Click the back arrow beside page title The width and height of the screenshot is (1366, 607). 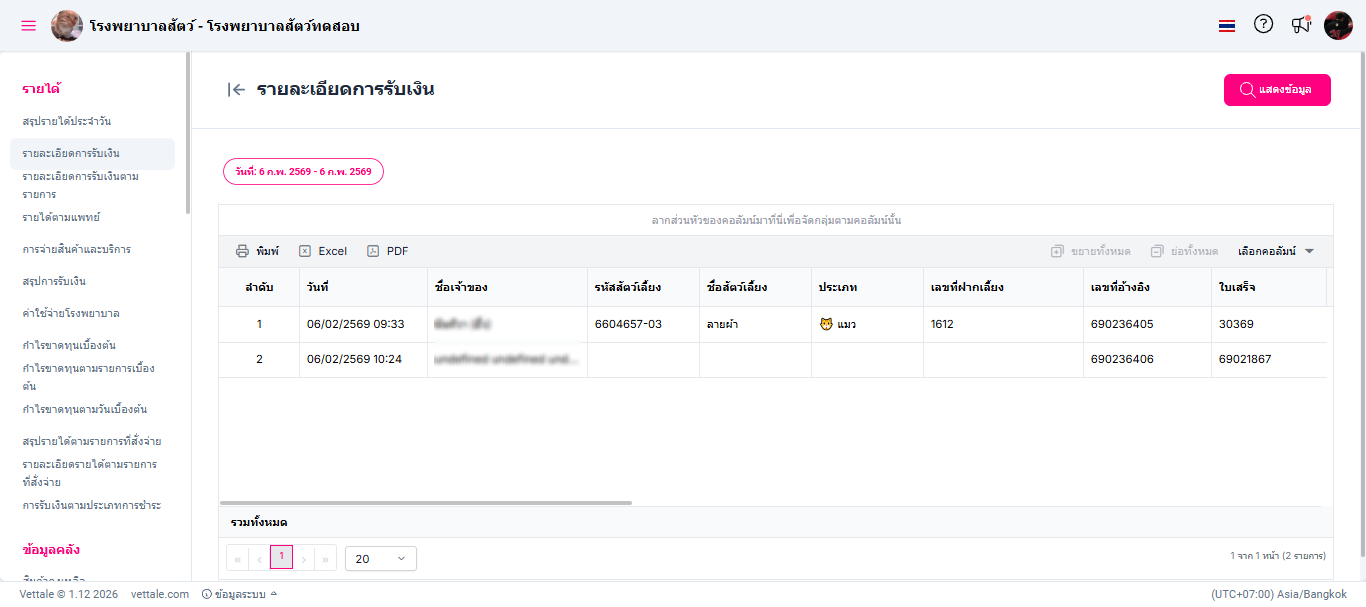click(x=236, y=90)
